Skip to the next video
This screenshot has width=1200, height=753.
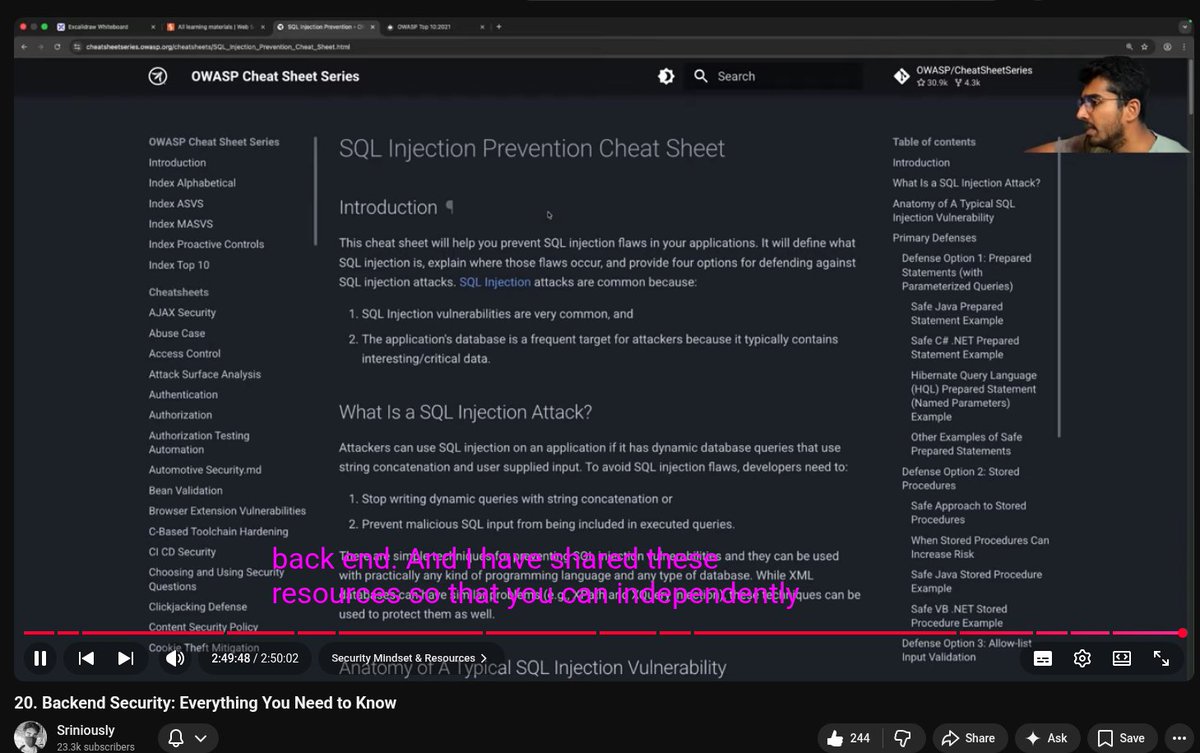click(126, 658)
